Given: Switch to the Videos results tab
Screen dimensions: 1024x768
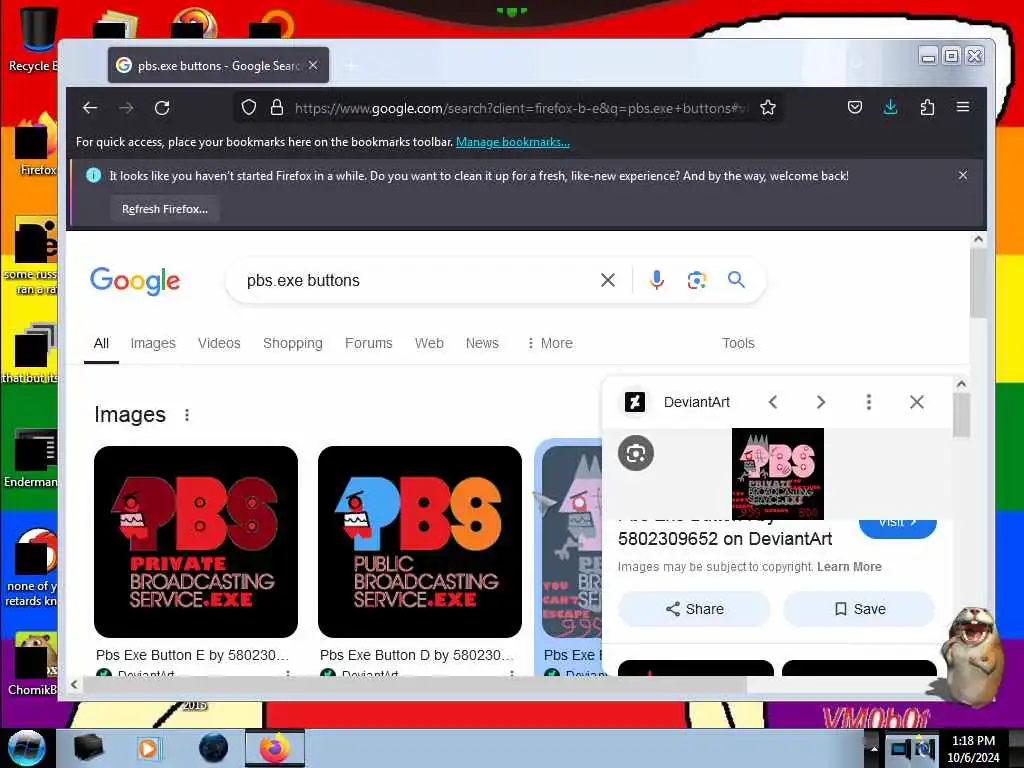Looking at the screenshot, I should click(219, 343).
